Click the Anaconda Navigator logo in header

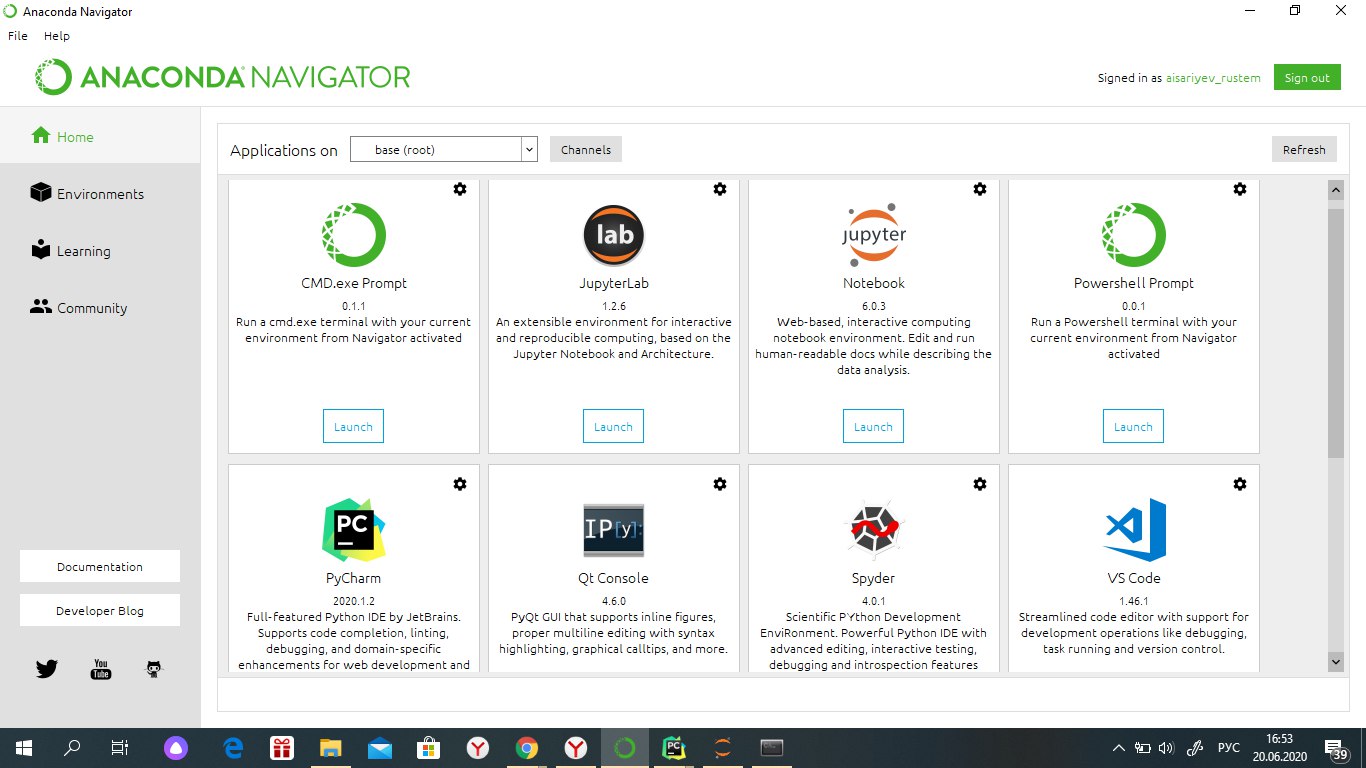(x=222, y=77)
